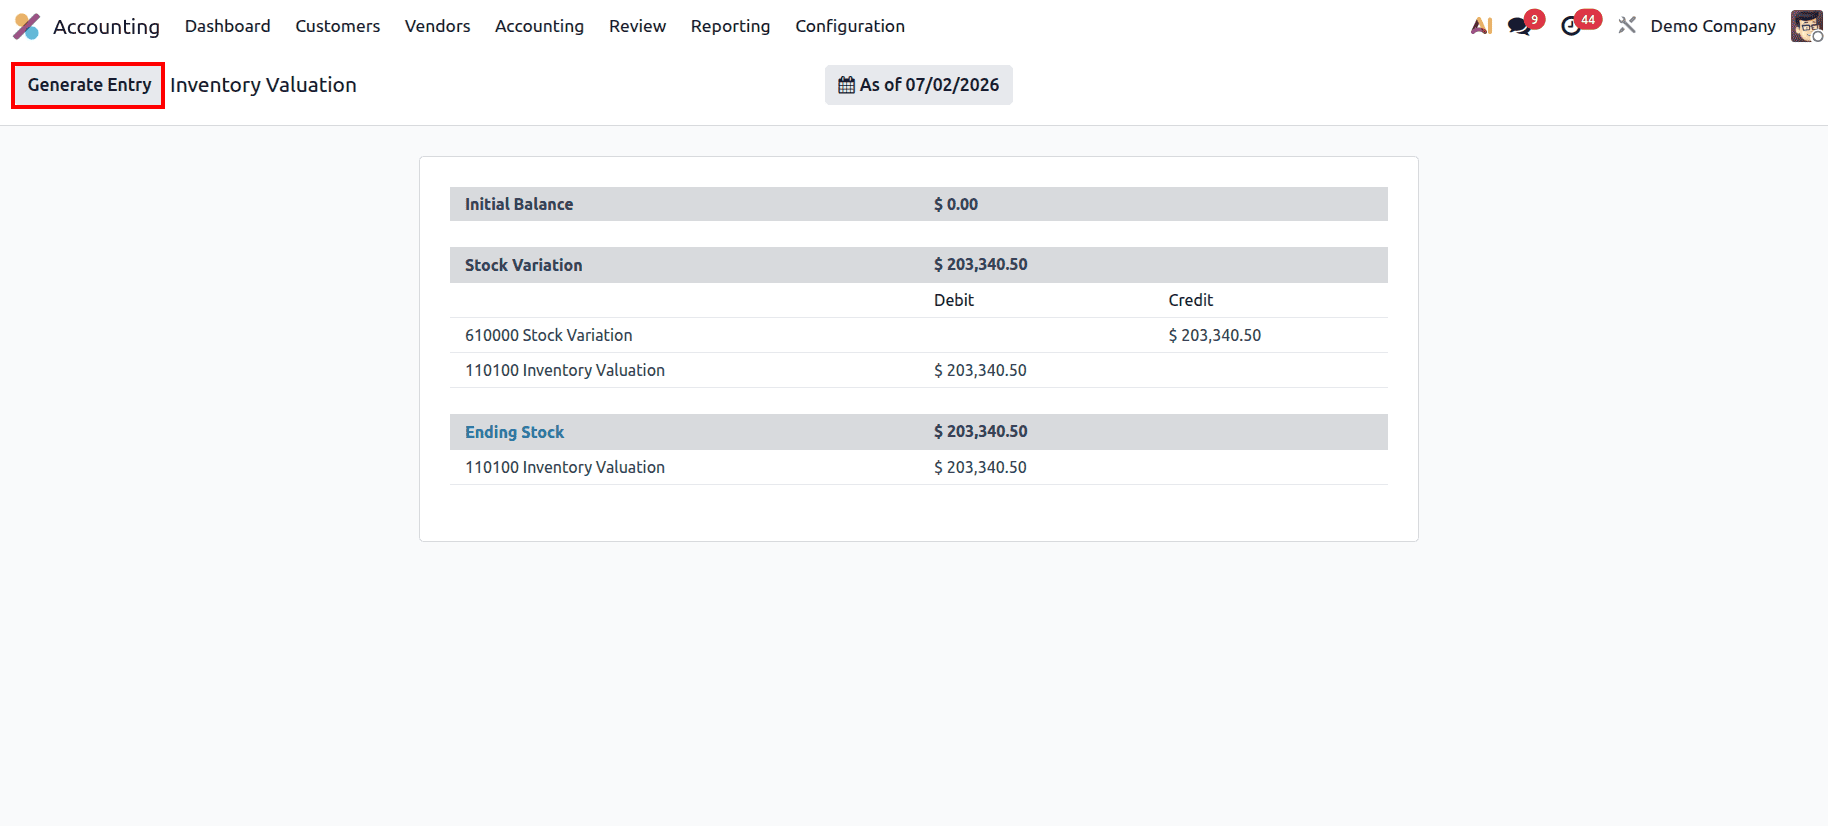The height and width of the screenshot is (826, 1828).
Task: Click 110100 Inventory Valuation under Ending Stock
Action: pos(564,467)
